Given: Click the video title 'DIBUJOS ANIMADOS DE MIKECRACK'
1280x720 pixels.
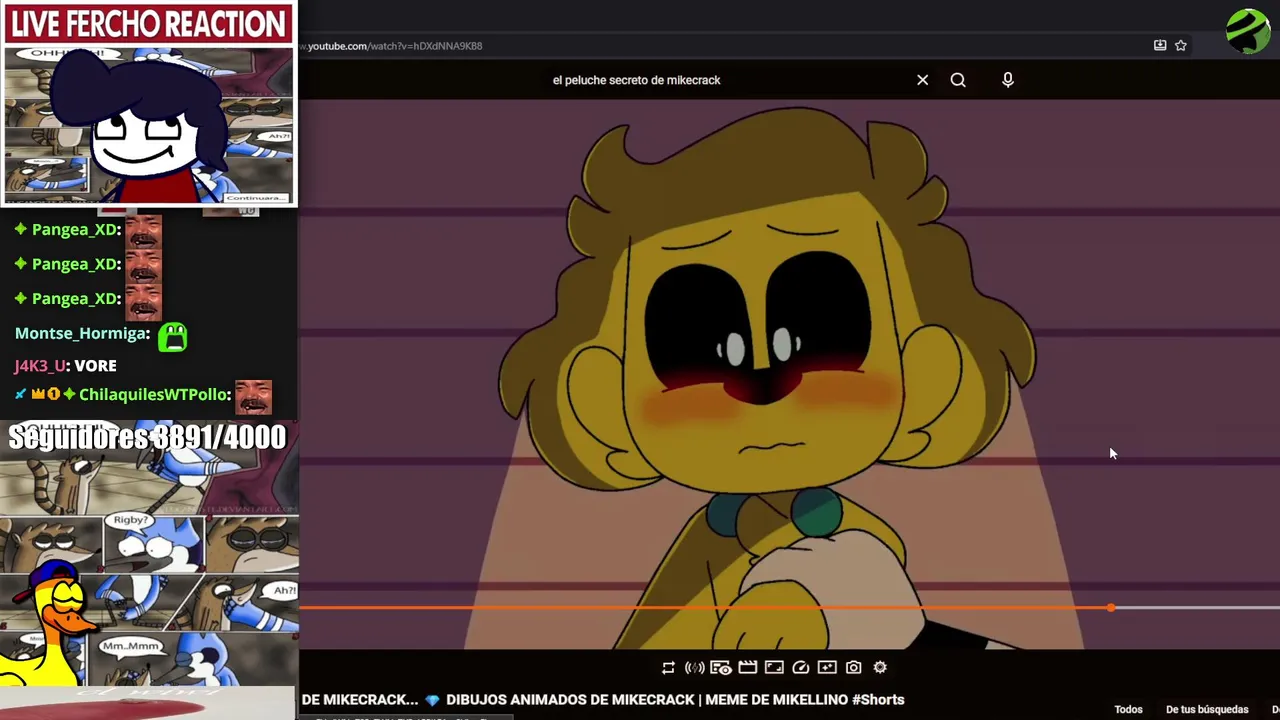Looking at the screenshot, I should click(675, 700).
